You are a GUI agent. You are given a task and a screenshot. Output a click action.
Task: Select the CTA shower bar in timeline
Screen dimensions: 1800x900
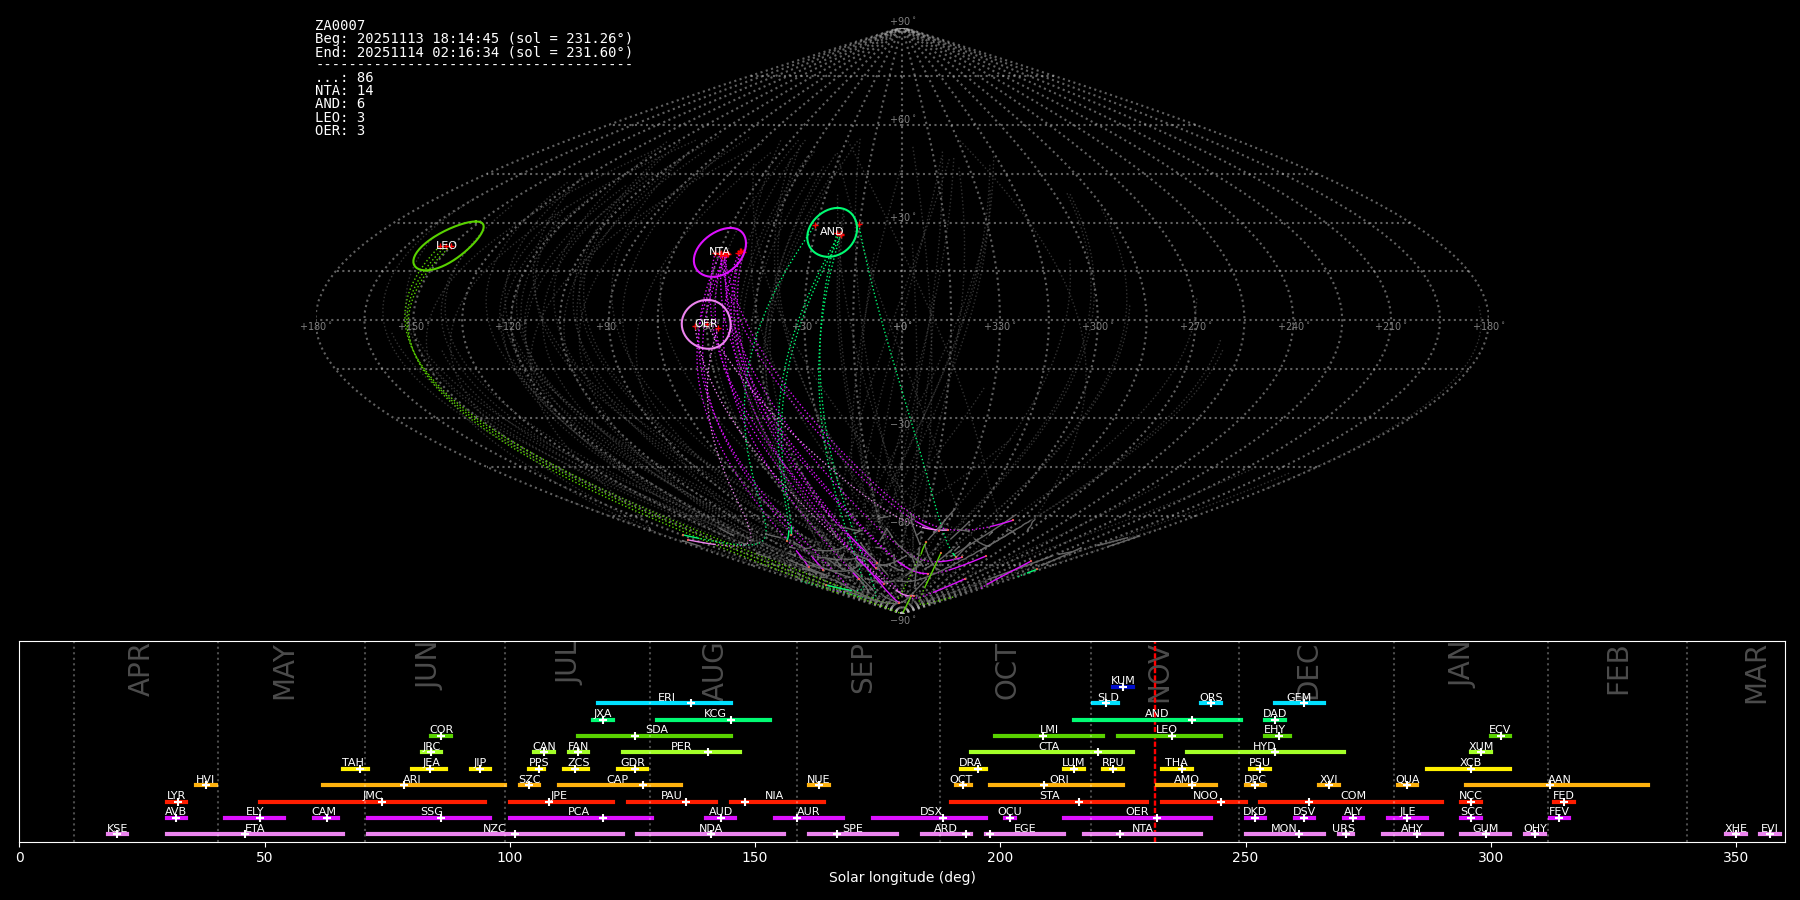tap(1052, 752)
